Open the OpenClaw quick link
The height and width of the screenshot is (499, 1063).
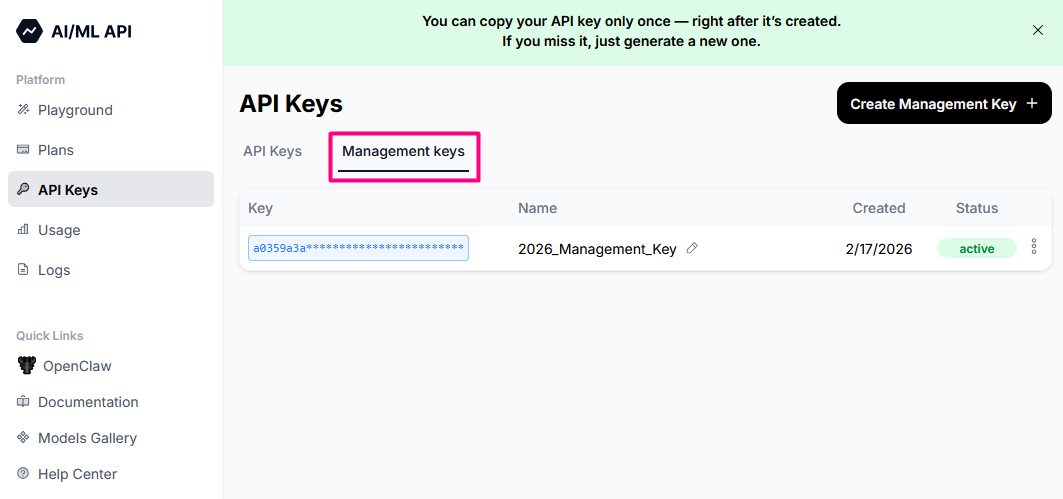[76, 366]
